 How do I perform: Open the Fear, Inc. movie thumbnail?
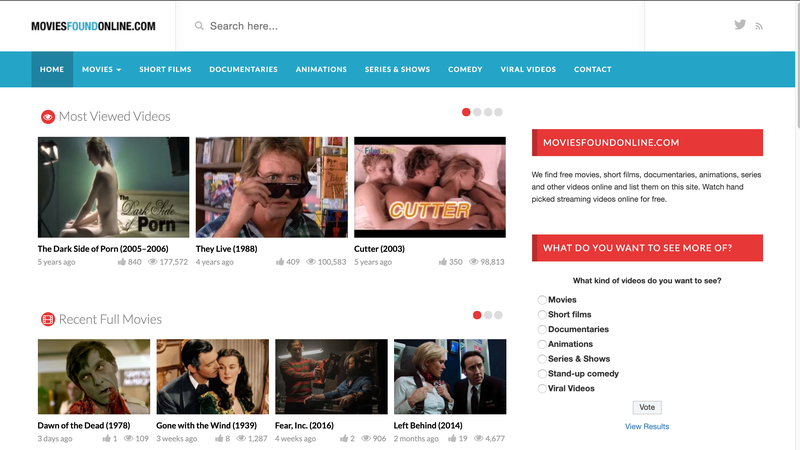click(331, 377)
